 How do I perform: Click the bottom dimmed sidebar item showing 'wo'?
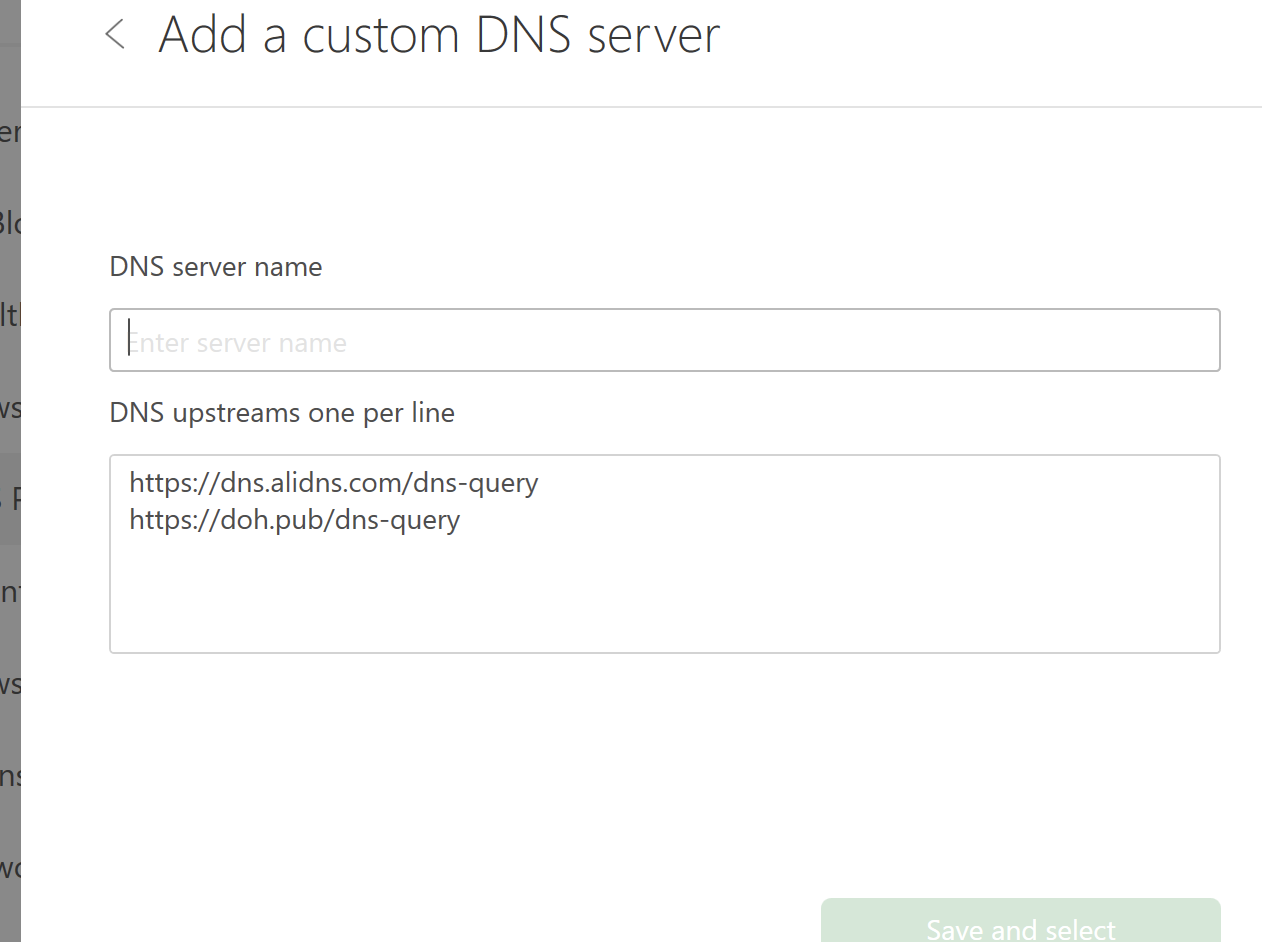10,867
